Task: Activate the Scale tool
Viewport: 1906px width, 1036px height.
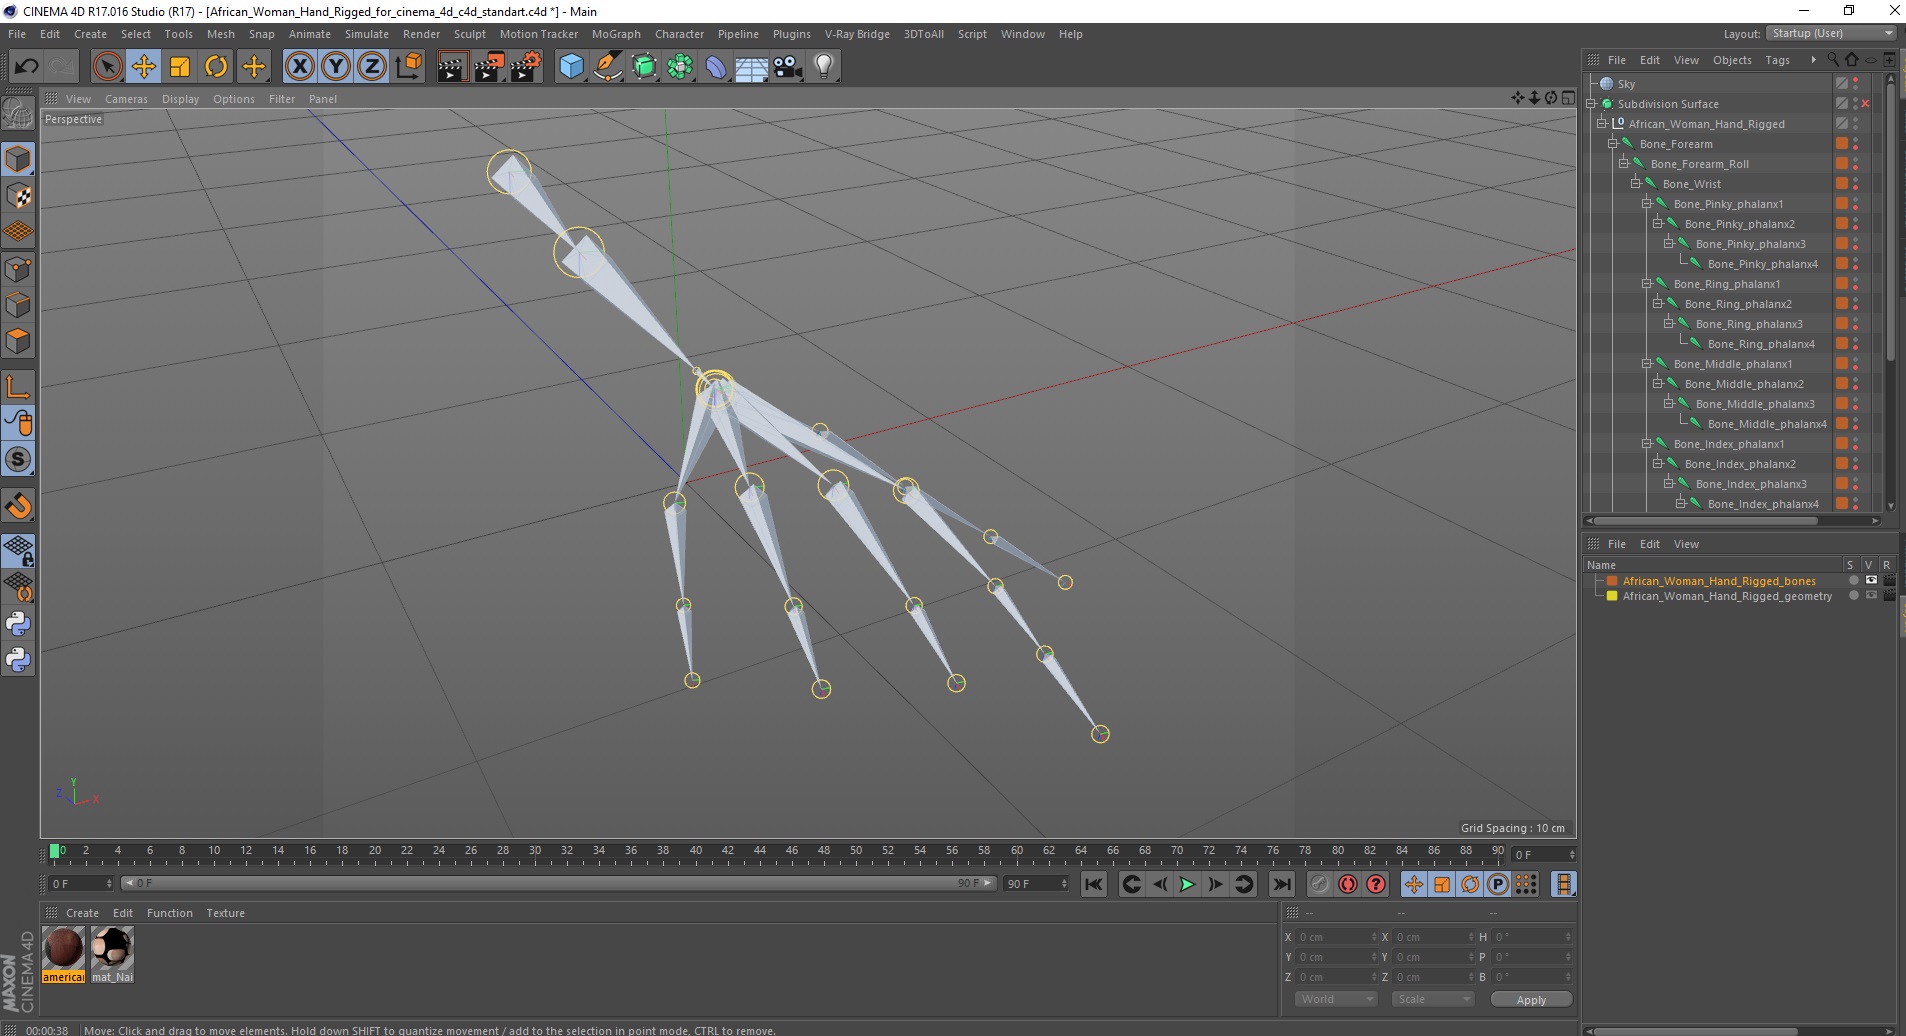Action: click(180, 66)
